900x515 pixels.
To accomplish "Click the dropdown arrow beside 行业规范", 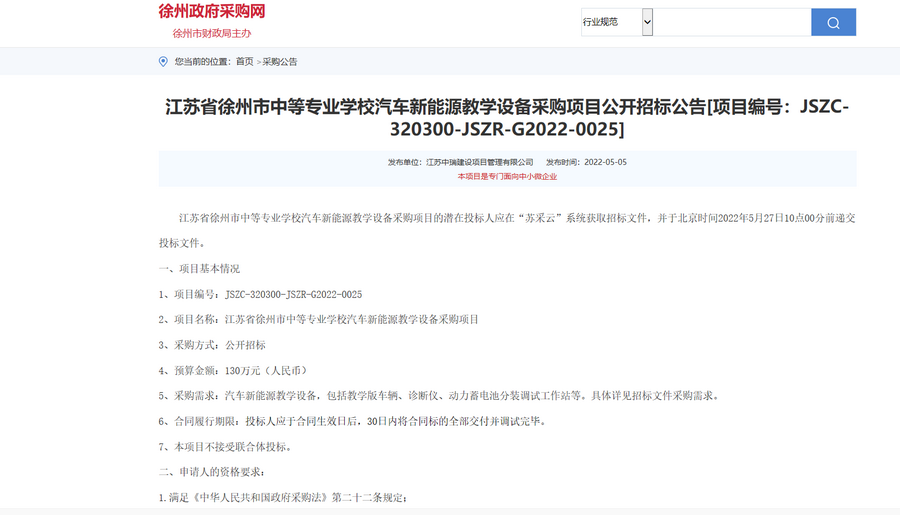I will point(647,22).
